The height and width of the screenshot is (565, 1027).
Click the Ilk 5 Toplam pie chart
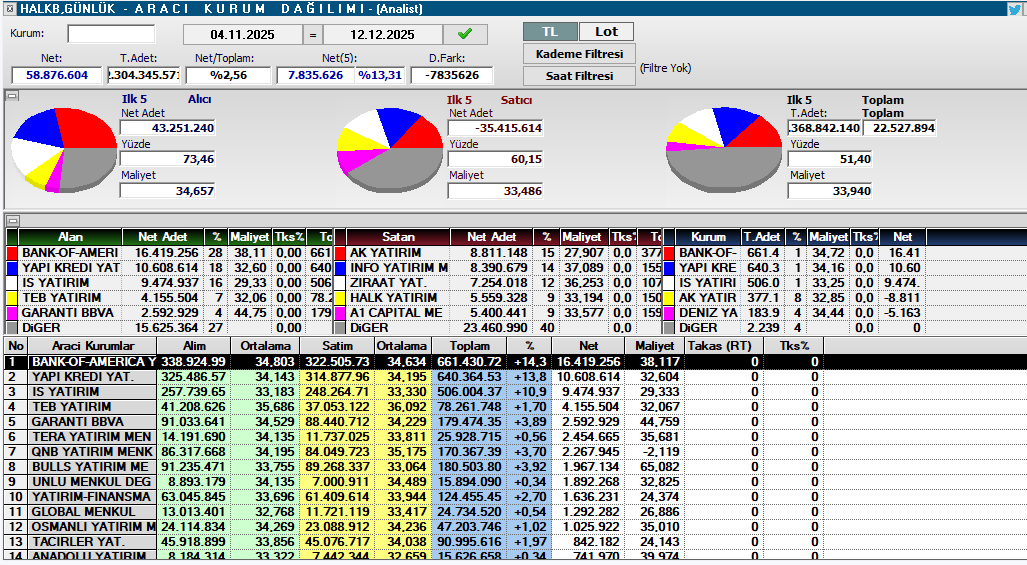[723, 150]
